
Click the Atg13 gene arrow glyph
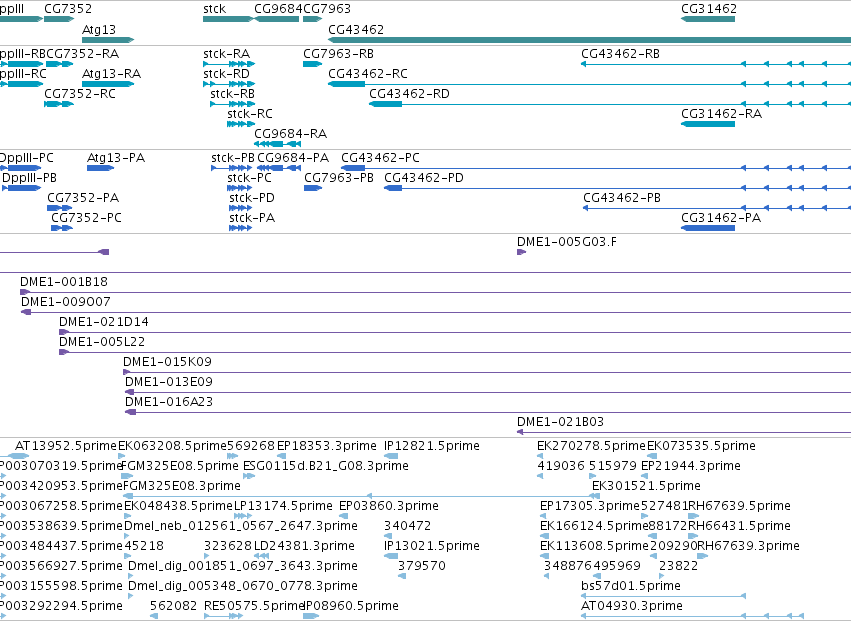pyautogui.click(x=108, y=40)
